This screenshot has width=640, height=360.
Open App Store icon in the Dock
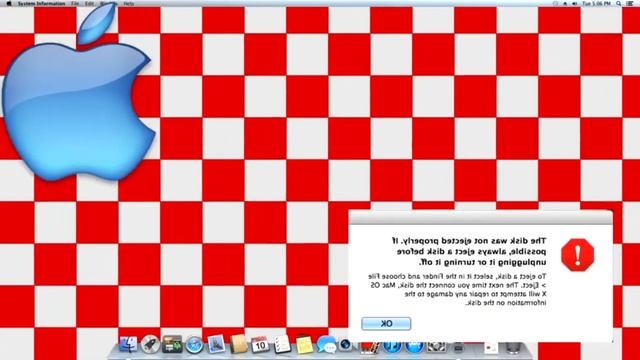click(x=414, y=347)
